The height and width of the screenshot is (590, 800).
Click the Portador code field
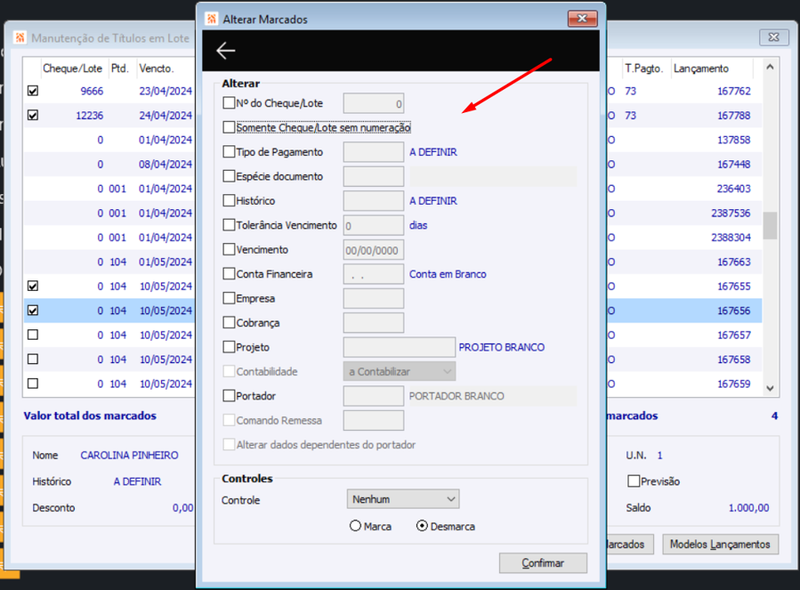pyautogui.click(x=373, y=396)
